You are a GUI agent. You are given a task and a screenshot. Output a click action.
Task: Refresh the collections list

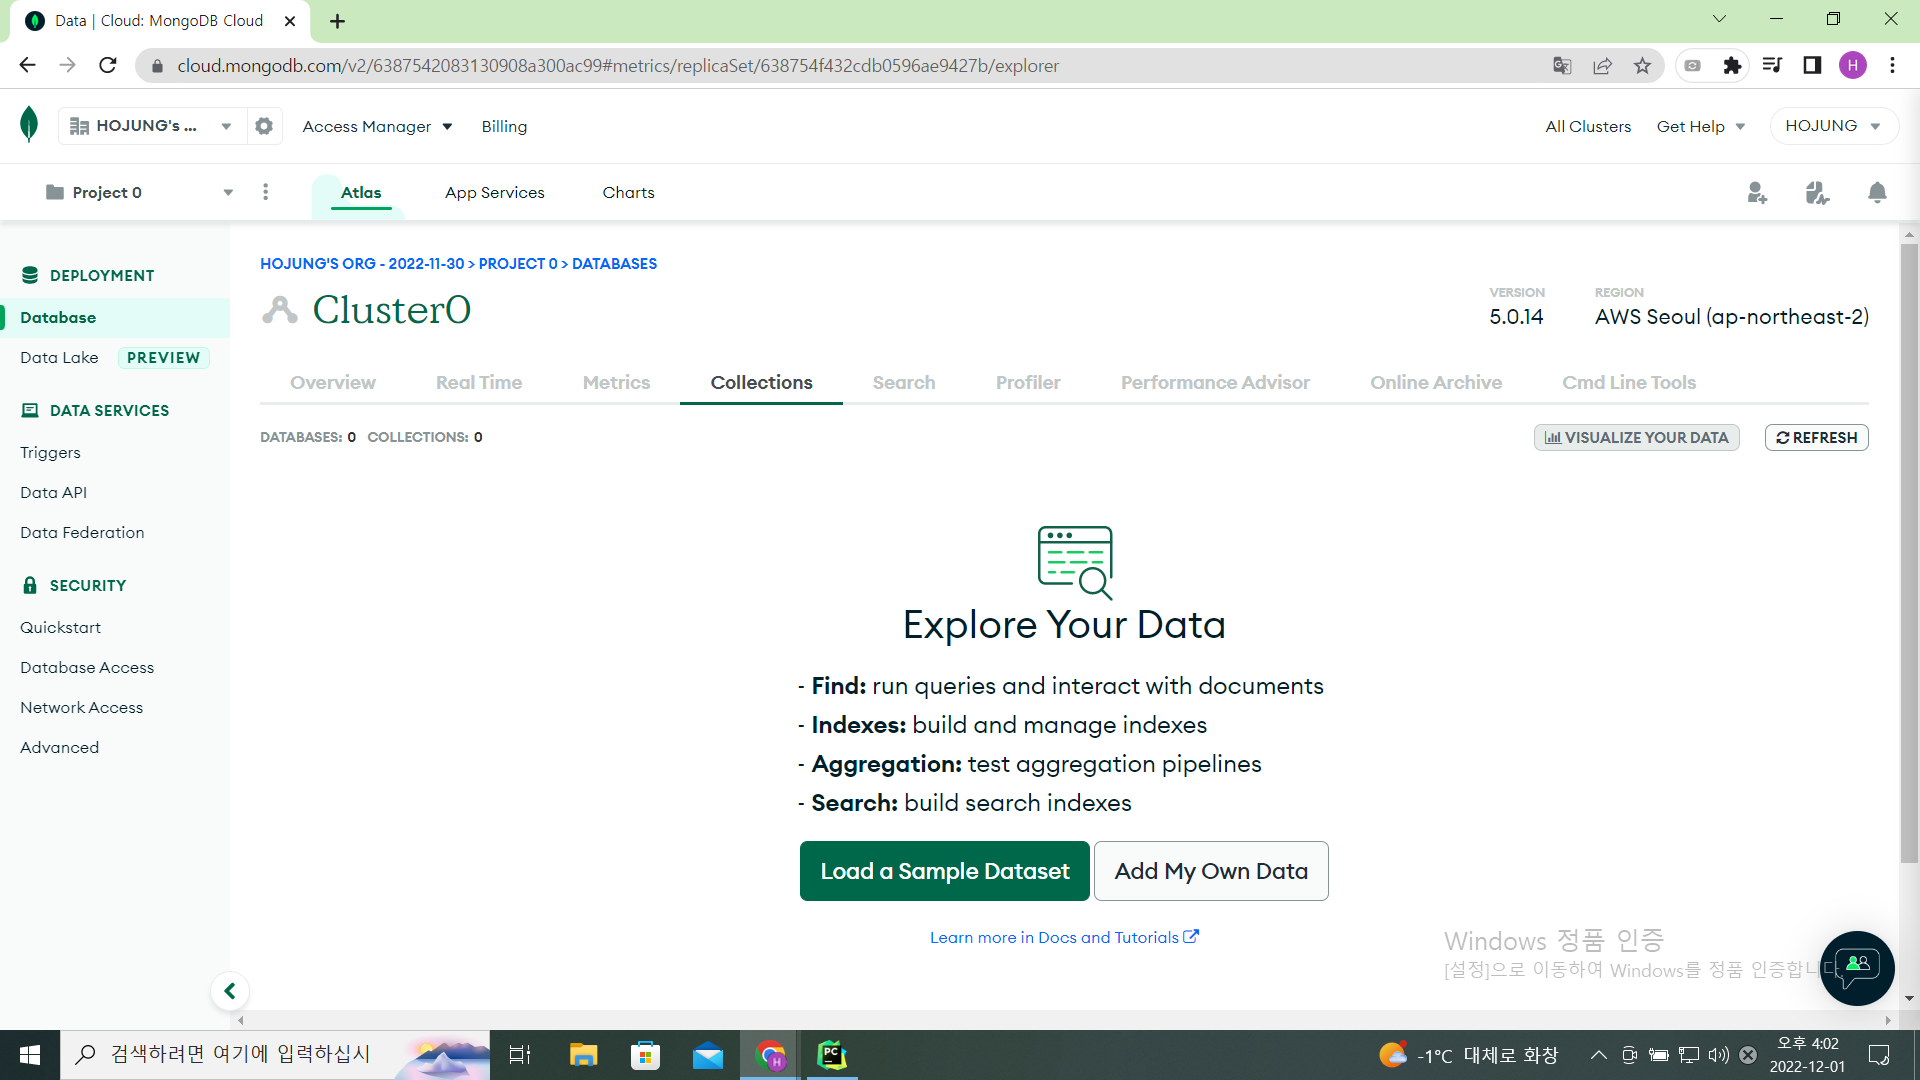tap(1816, 437)
